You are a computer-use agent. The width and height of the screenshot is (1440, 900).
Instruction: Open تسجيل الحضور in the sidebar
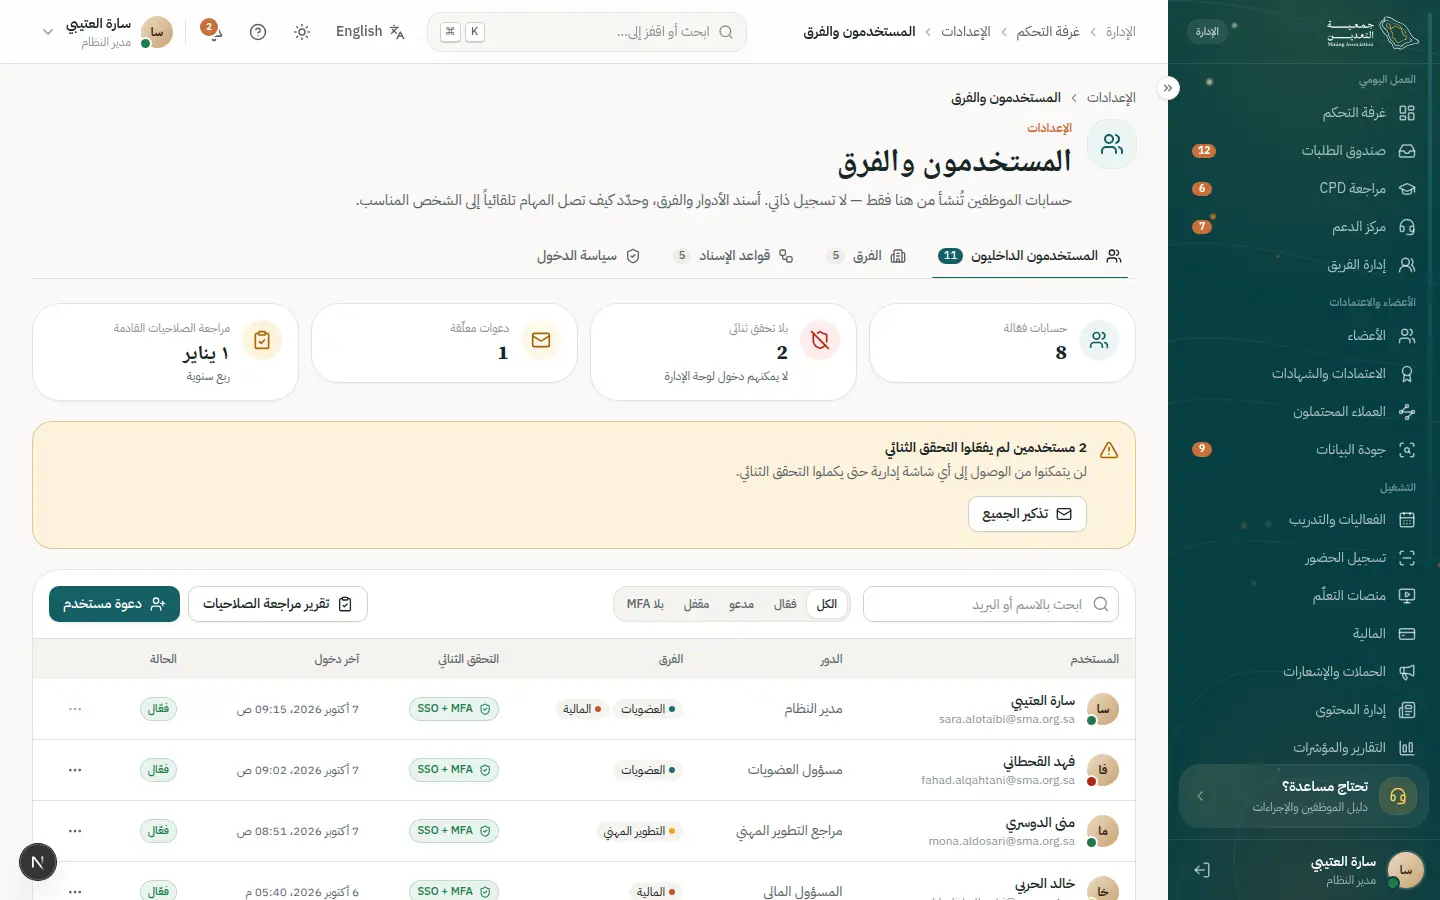coord(1304,558)
